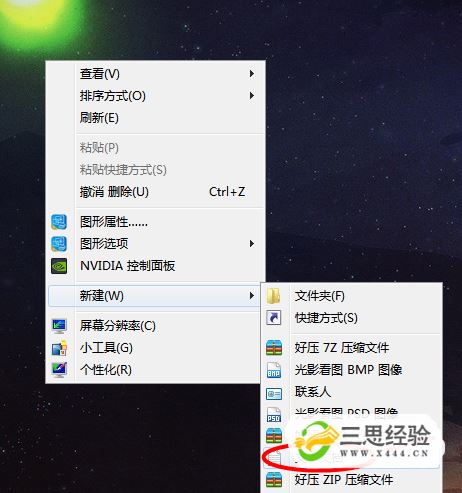Viewport: 462px width, 493px height.
Task: Click the yellow folder icon in submenu
Action: point(274,296)
